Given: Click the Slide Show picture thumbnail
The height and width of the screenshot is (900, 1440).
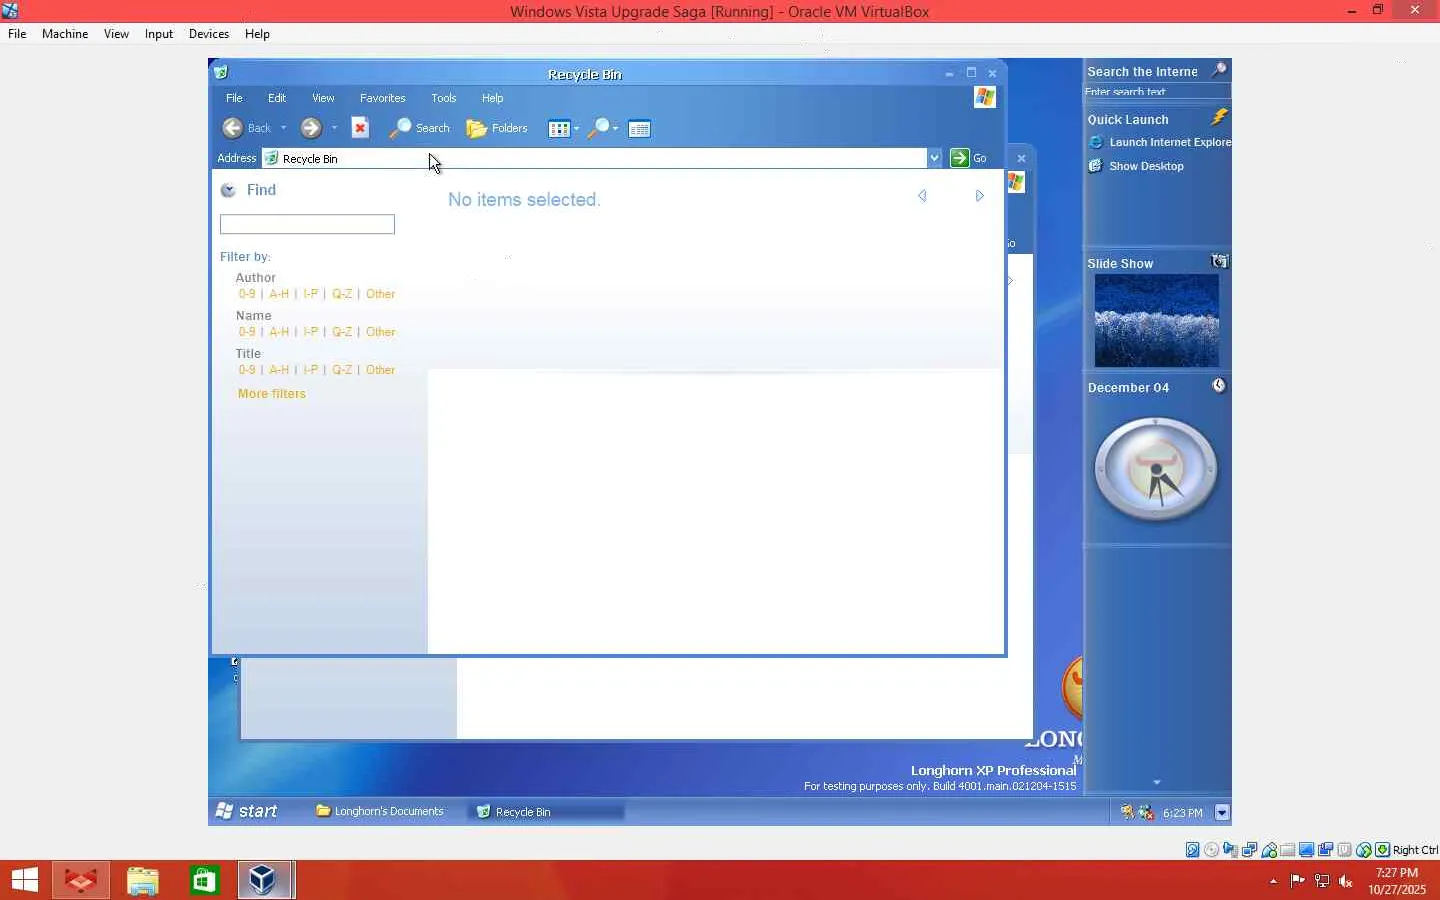Looking at the screenshot, I should [1157, 321].
